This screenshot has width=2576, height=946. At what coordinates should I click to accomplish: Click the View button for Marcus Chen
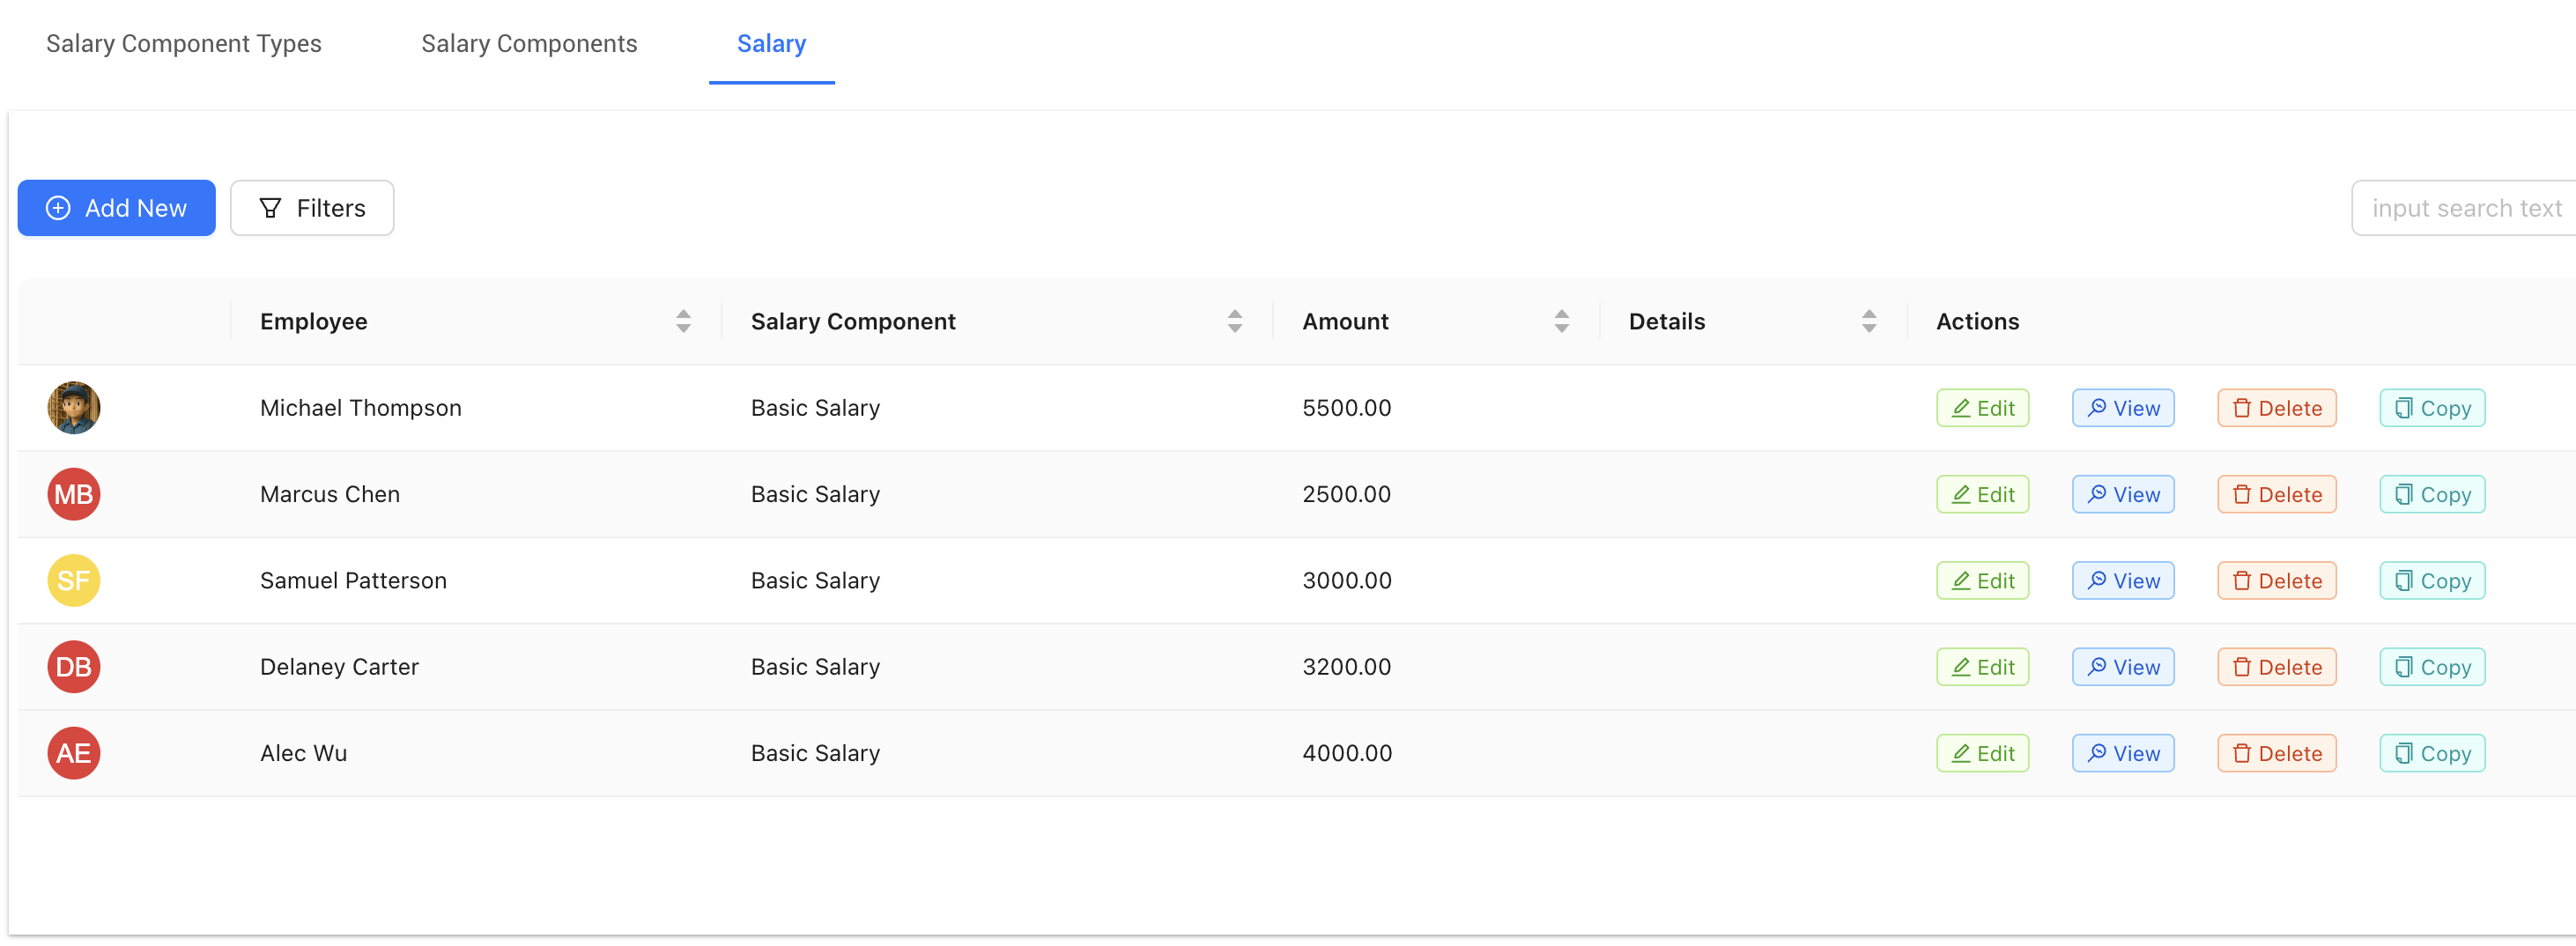coord(2123,493)
